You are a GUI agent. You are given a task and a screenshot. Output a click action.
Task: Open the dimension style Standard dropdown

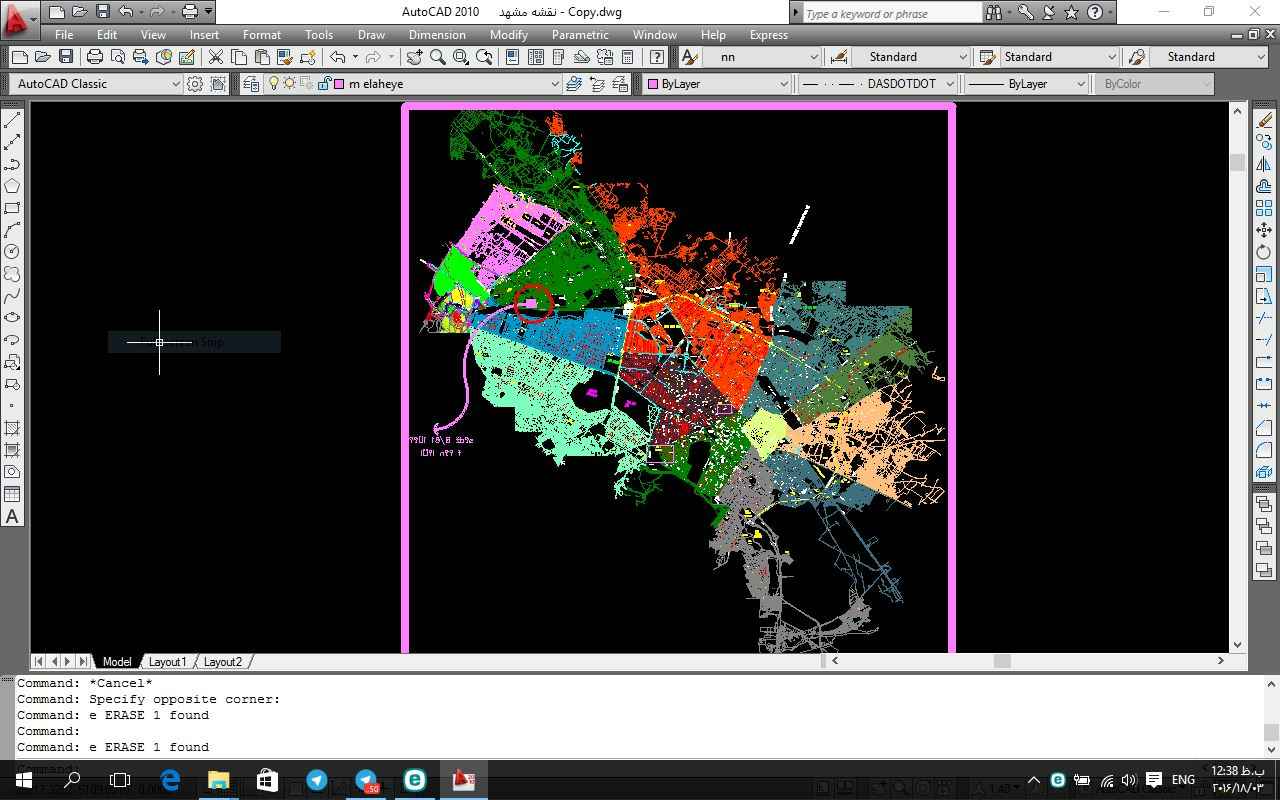click(x=911, y=57)
